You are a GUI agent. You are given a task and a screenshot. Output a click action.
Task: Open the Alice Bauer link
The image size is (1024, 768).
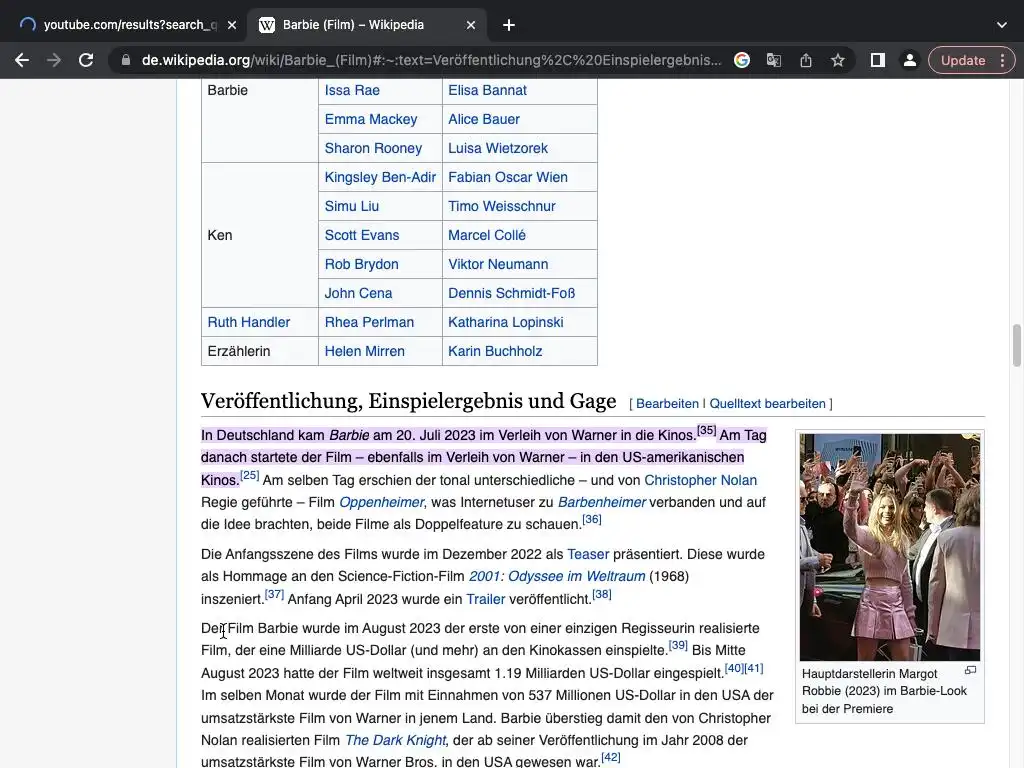coord(484,119)
